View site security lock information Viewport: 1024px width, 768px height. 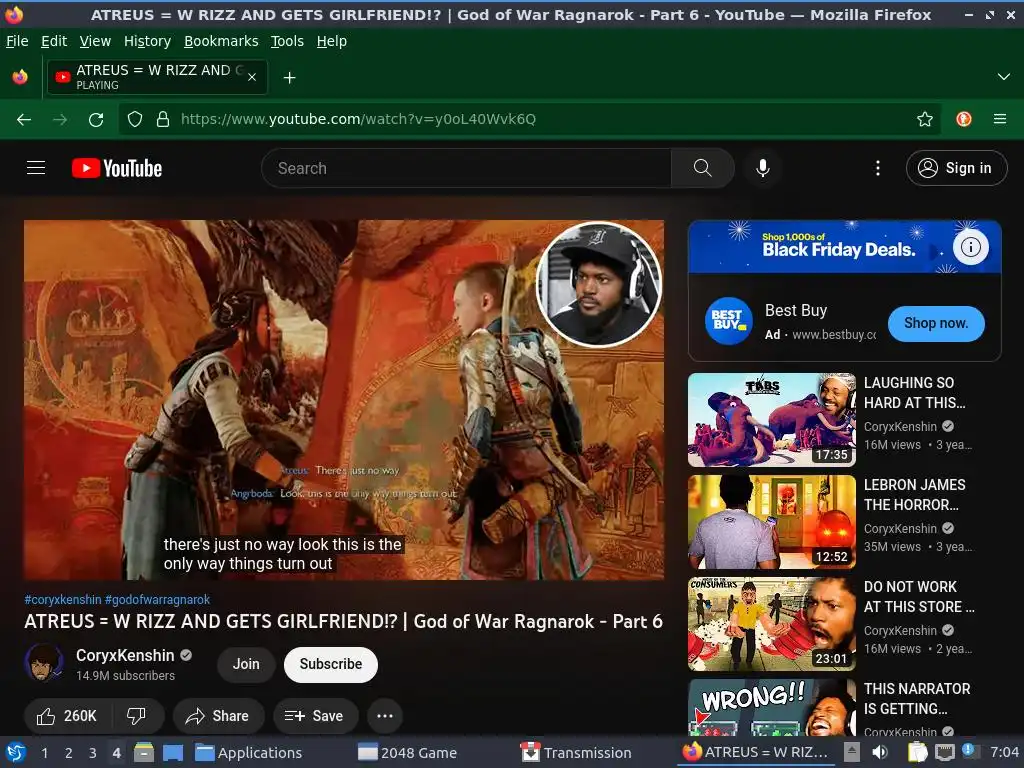click(163, 119)
